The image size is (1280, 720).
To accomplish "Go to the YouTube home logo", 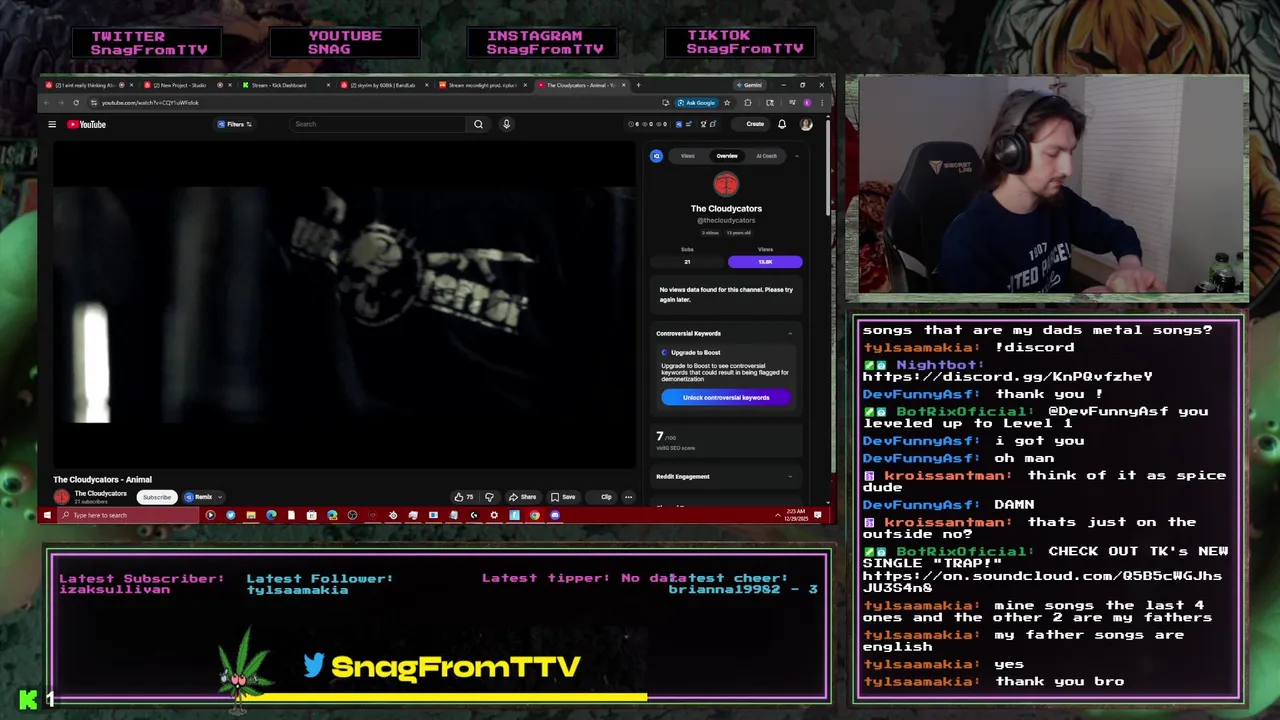I will pyautogui.click(x=87, y=124).
